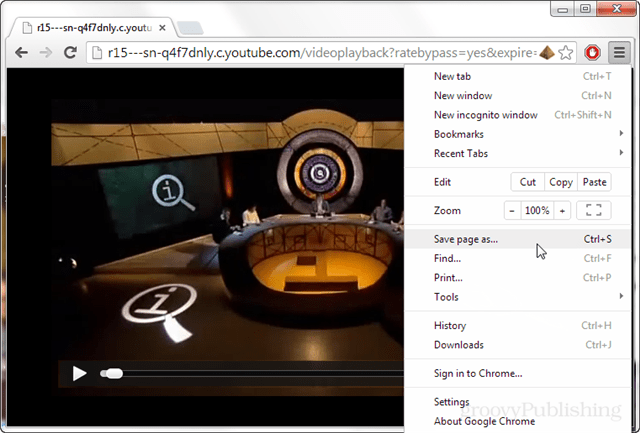Increase zoom with the plus button
640x433 pixels.
(562, 211)
